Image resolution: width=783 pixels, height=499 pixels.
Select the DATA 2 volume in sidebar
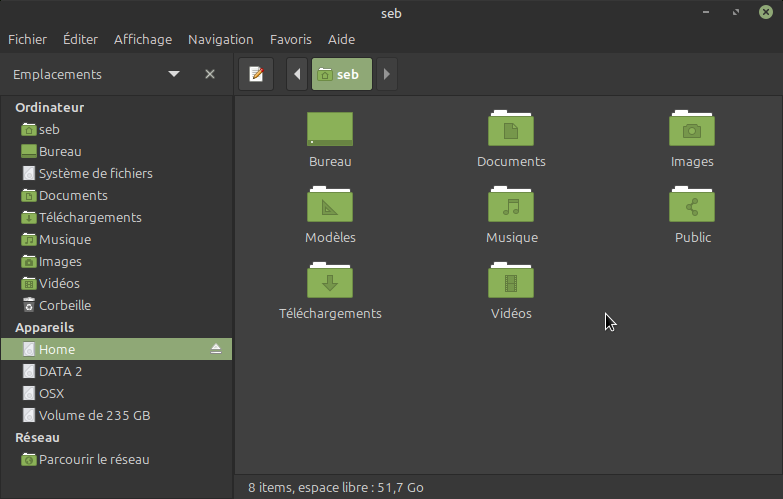point(60,371)
